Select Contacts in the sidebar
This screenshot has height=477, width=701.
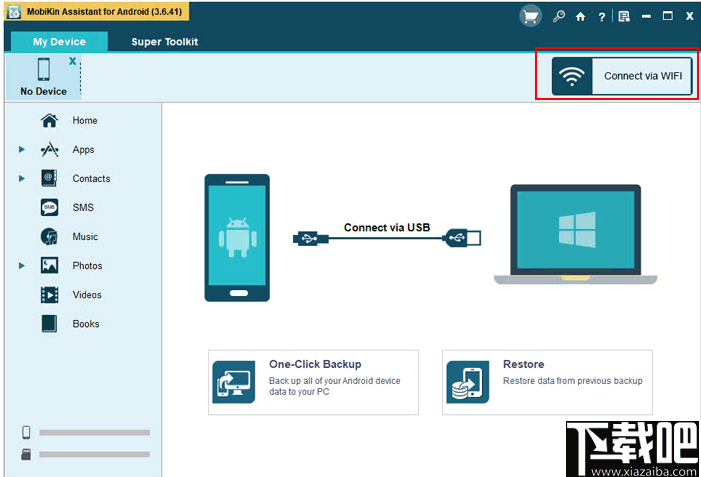point(91,178)
